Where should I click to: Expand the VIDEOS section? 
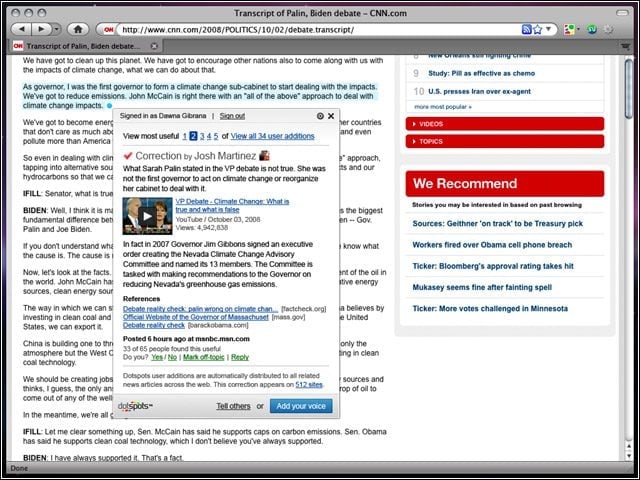[x=504, y=124]
